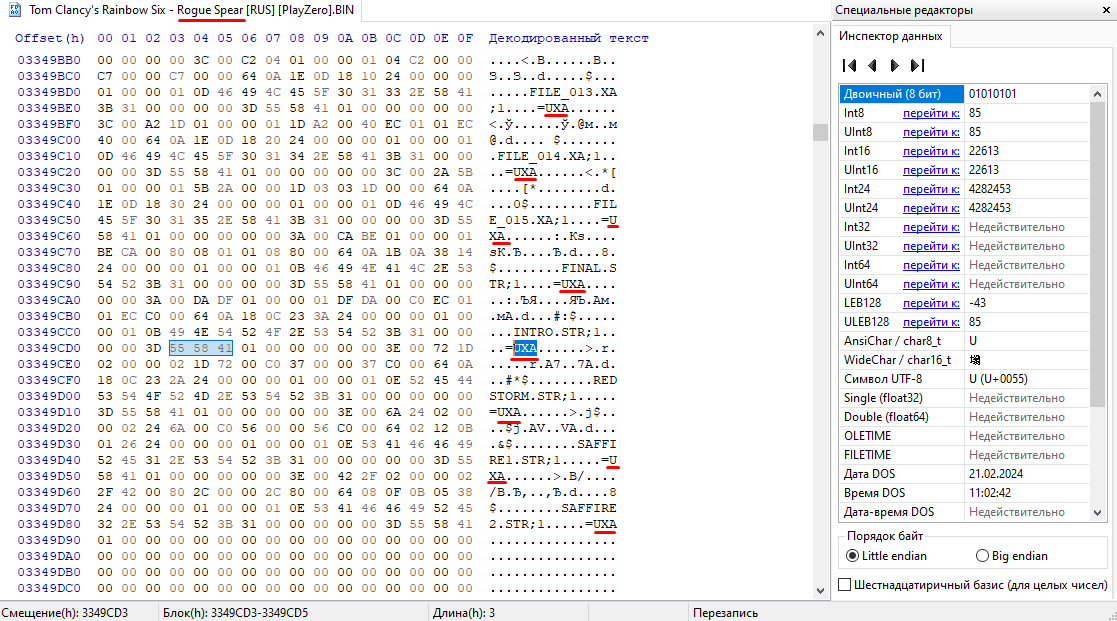Follow 'перейти к:' link for Int32
The width and height of the screenshot is (1117, 621).
point(931,227)
